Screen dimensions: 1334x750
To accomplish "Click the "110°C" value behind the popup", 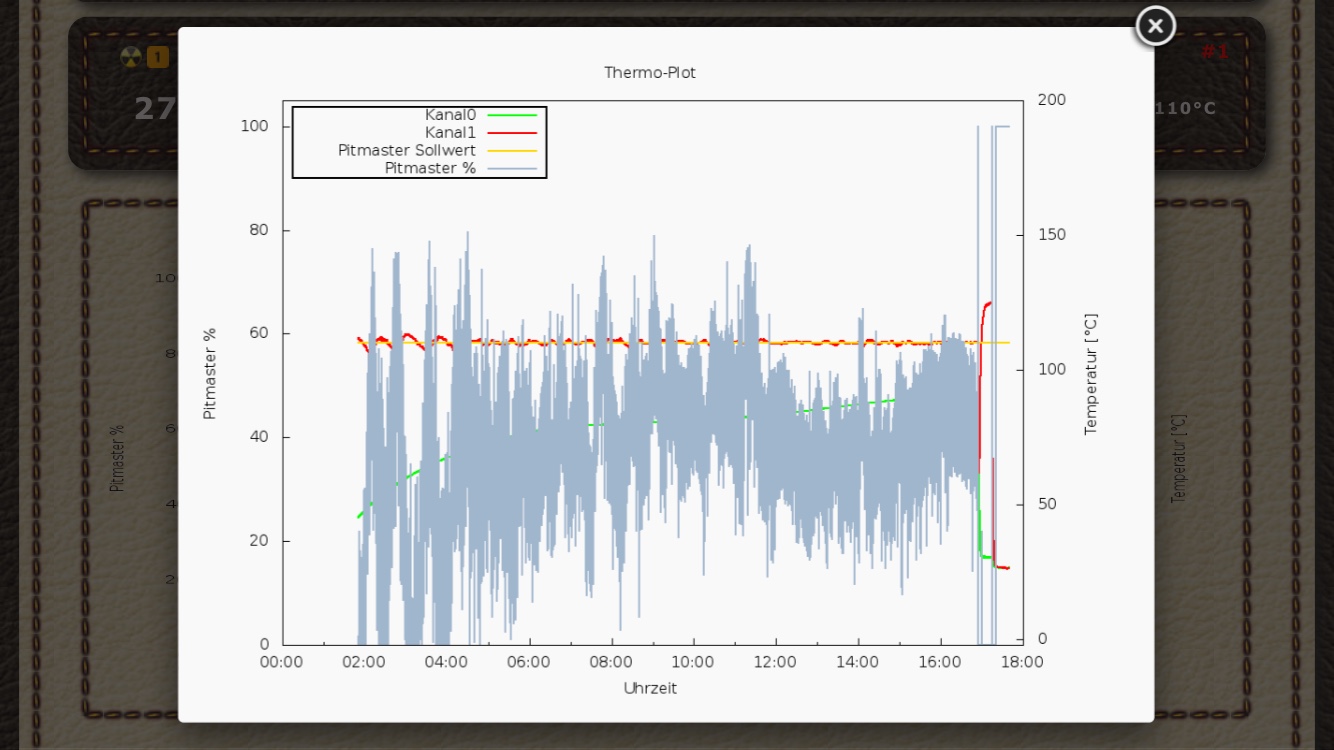I will 1186,108.
